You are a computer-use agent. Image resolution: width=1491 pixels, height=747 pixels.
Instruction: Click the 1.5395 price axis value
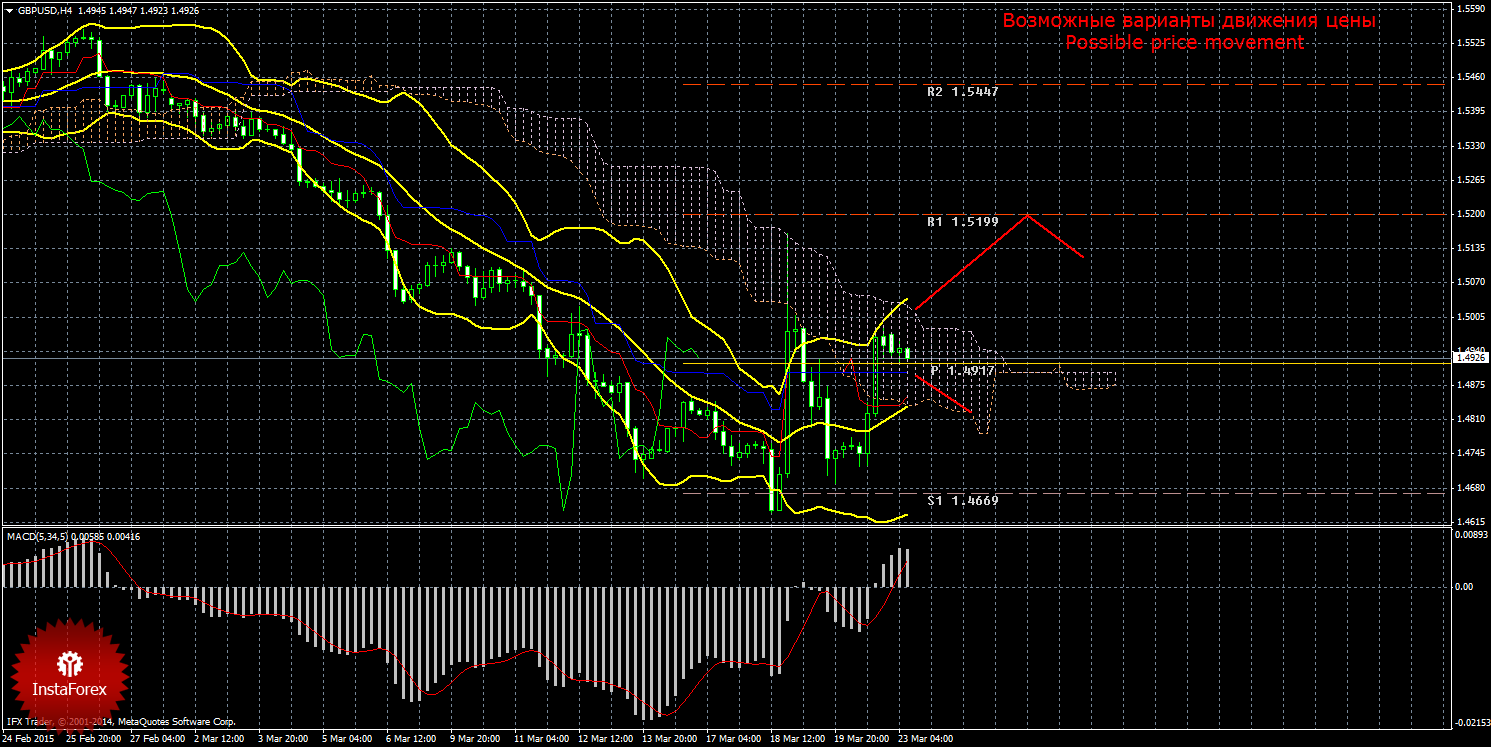1470,111
